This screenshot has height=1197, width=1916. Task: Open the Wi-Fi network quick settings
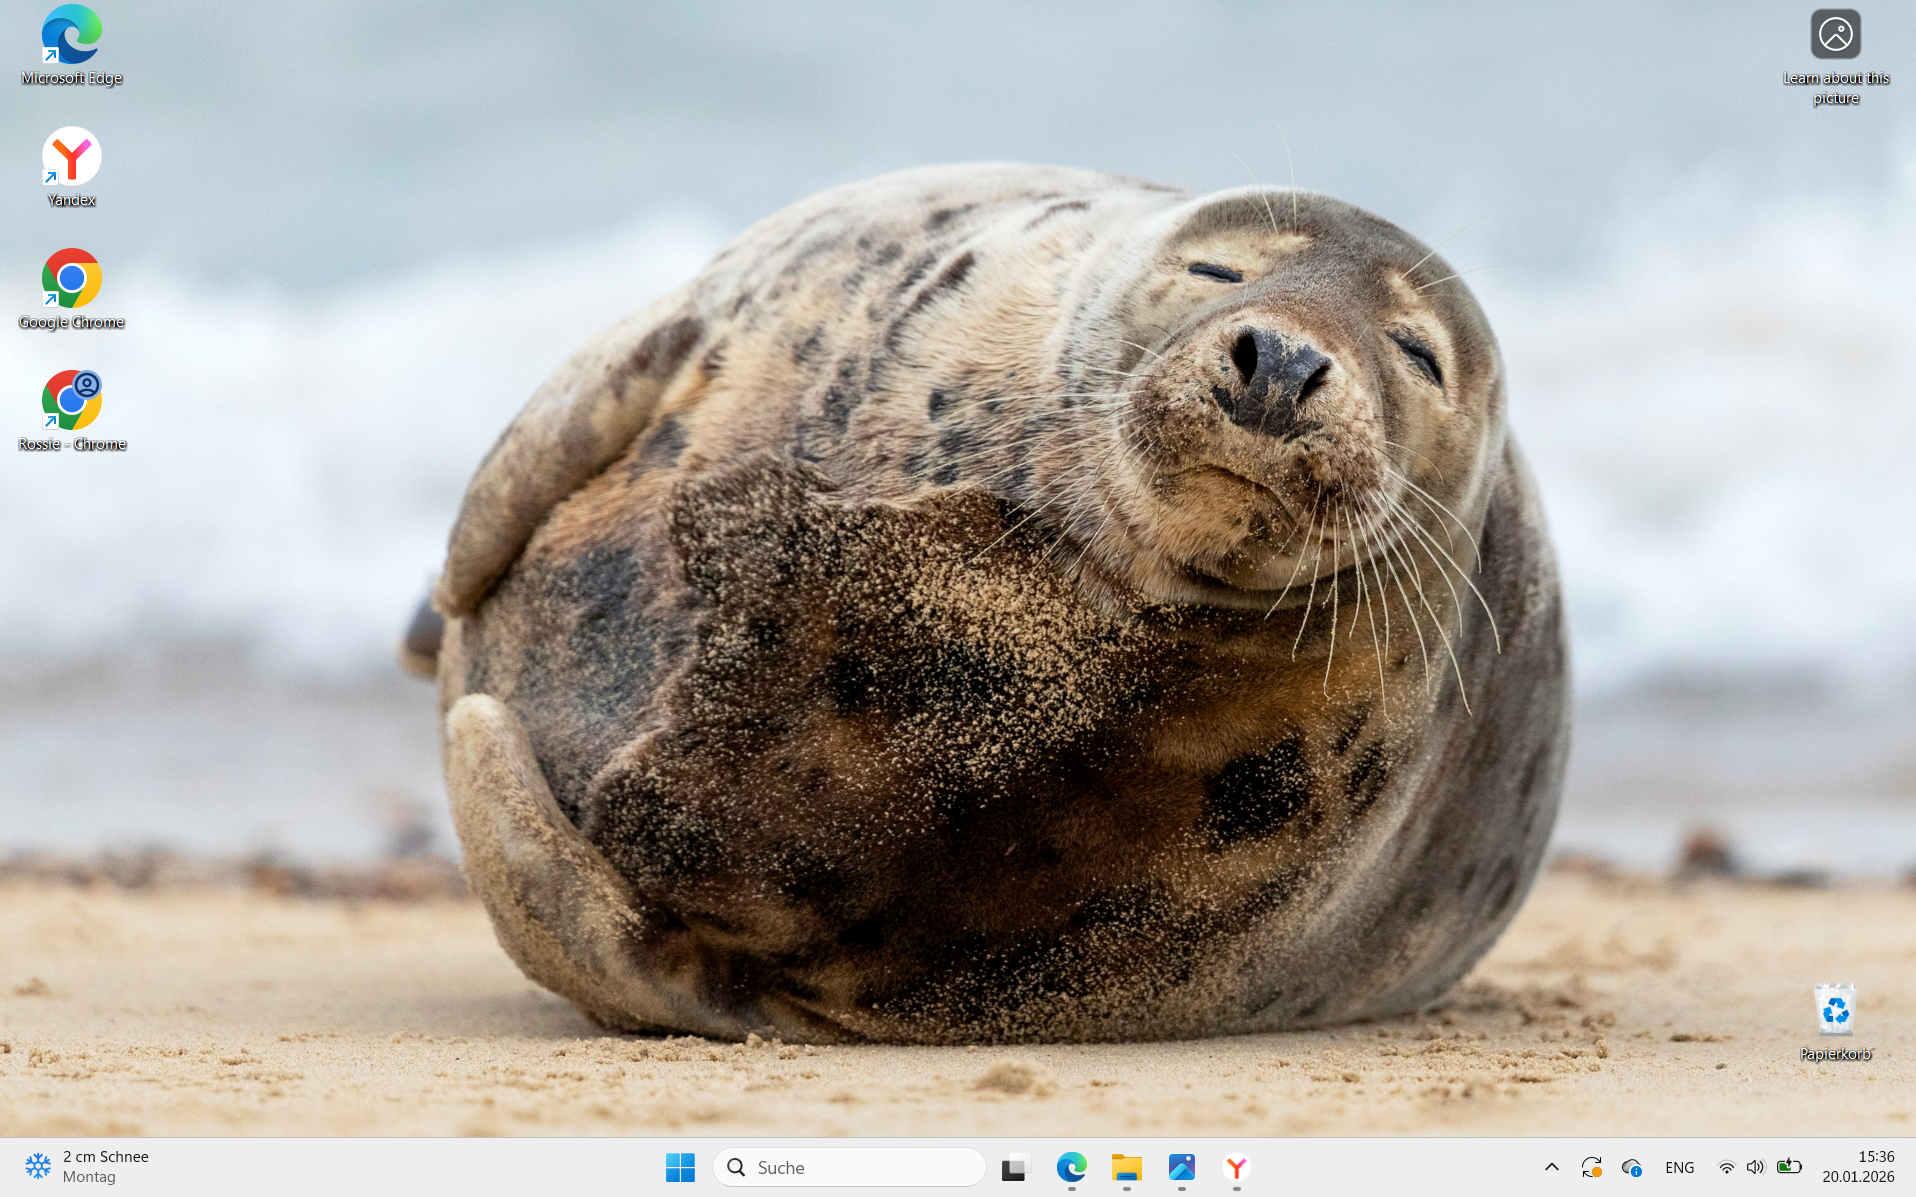coord(1726,1167)
